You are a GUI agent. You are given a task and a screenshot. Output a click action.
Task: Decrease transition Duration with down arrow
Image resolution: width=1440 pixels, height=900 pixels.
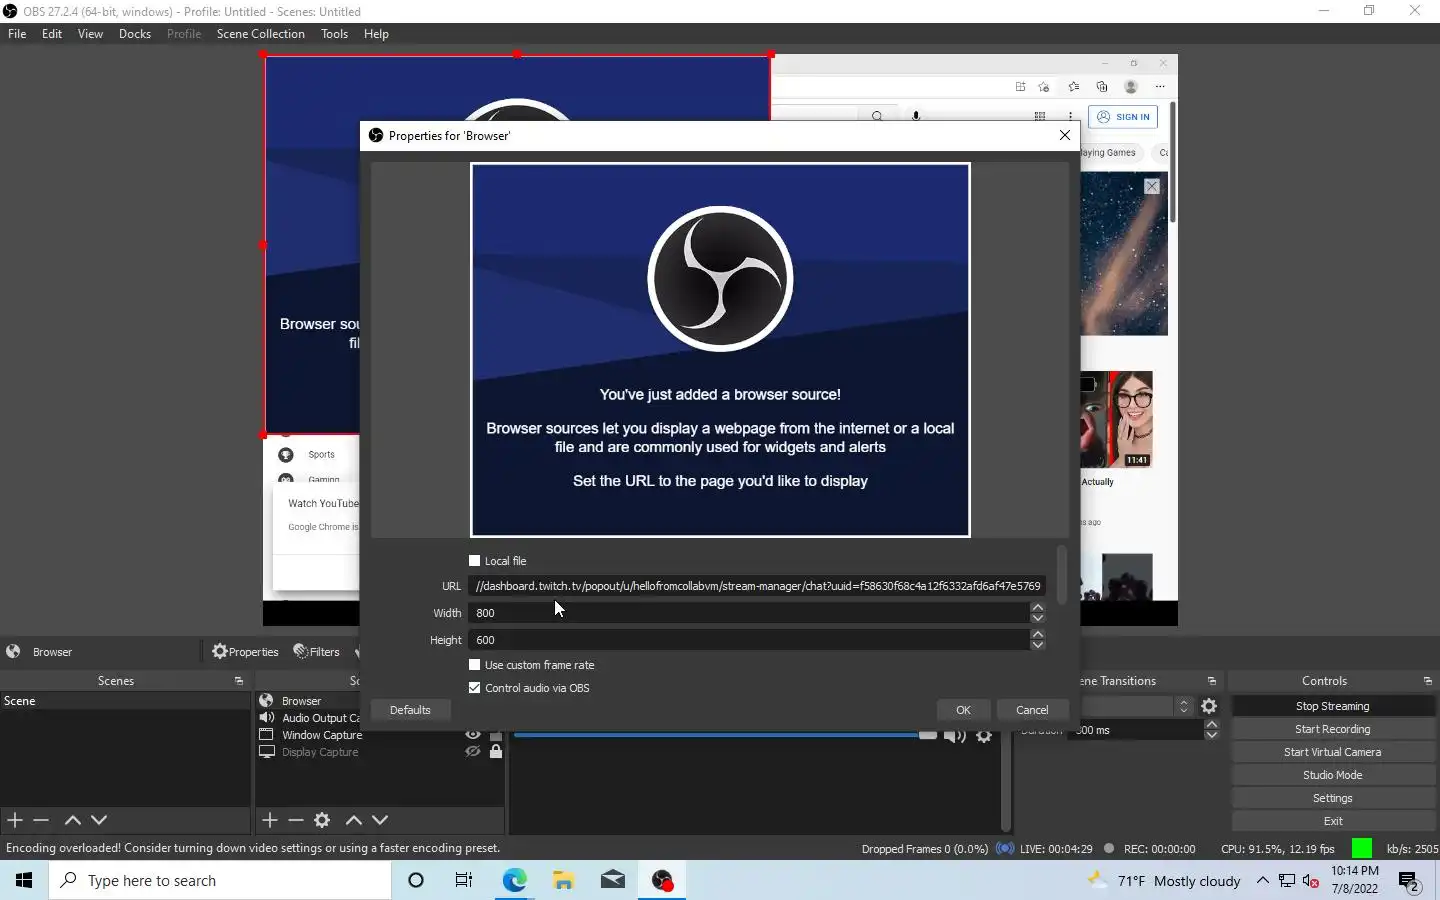pyautogui.click(x=1212, y=736)
